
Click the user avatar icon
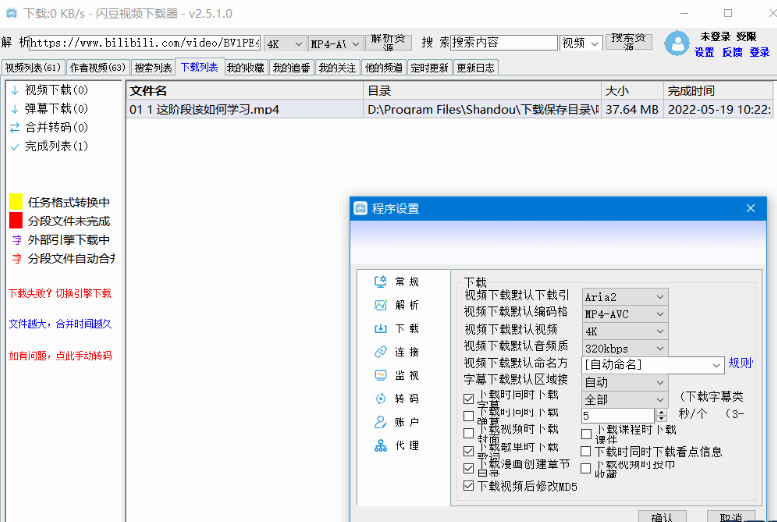(677, 43)
